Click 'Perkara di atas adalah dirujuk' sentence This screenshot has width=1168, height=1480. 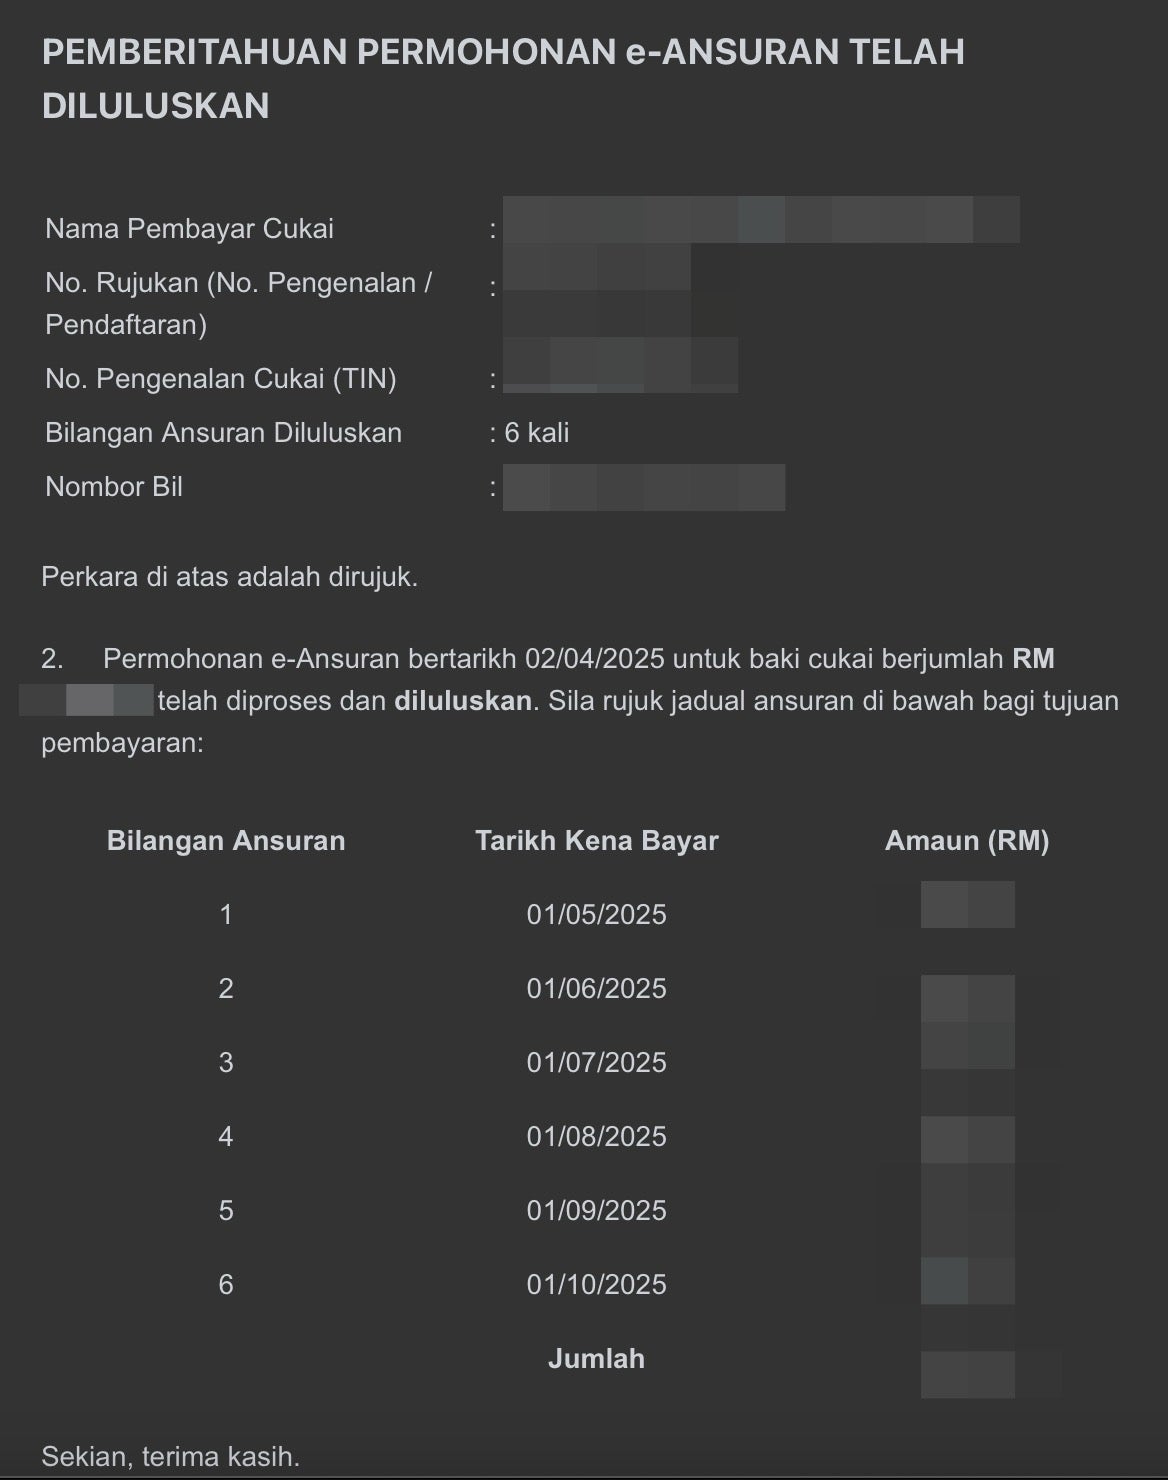229,577
